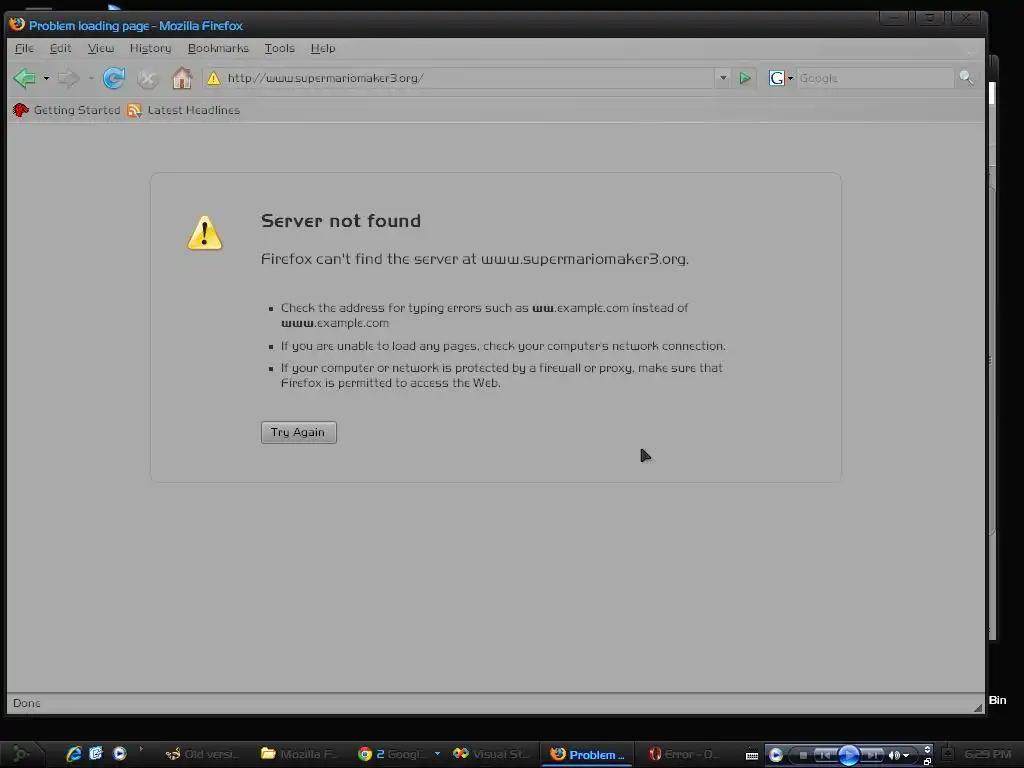The image size is (1024, 768).
Task: Click the firewall or proxy bullet text
Action: pyautogui.click(x=502, y=376)
